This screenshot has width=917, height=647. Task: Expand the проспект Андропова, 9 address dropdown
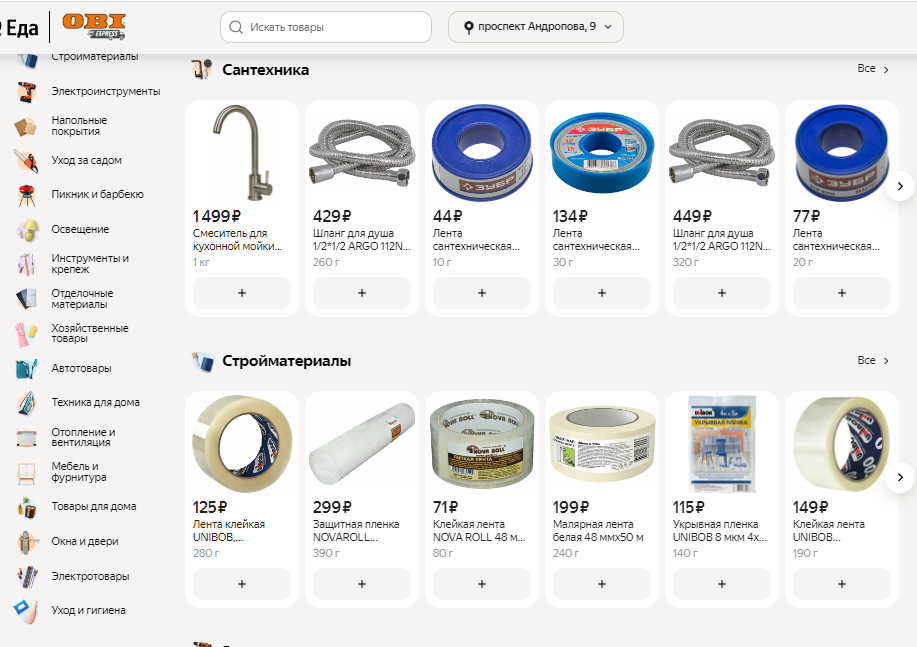pyautogui.click(x=536, y=27)
